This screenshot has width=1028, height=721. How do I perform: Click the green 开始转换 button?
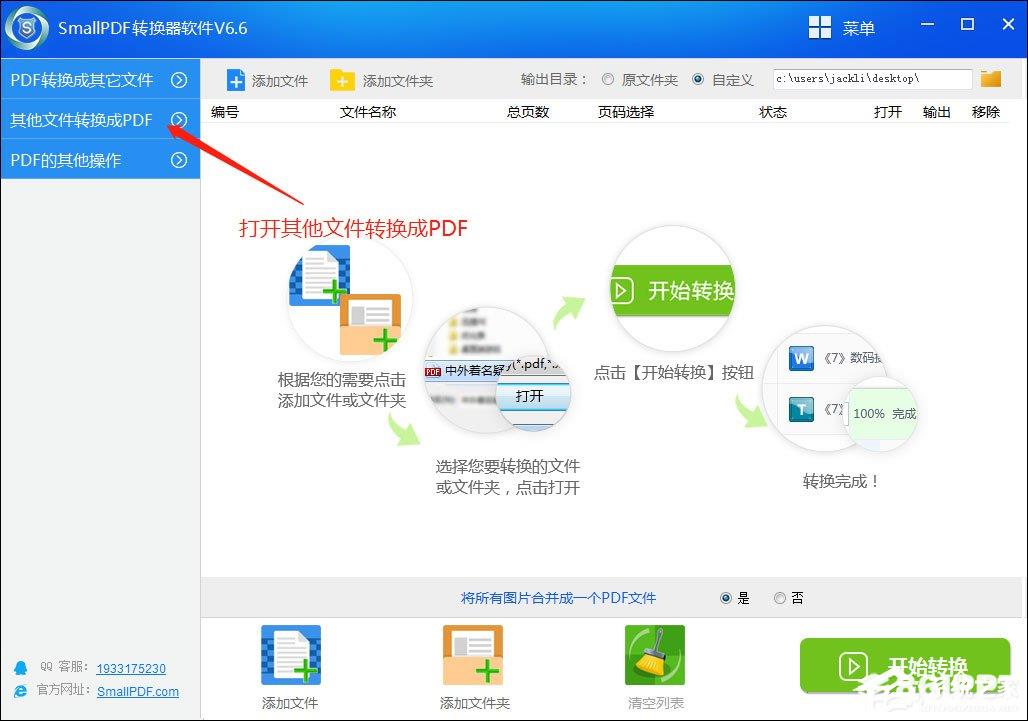[905, 666]
